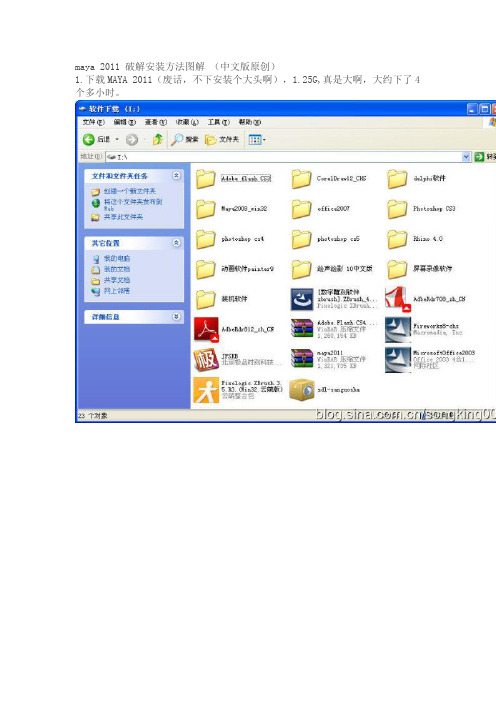This screenshot has width=496, height=702.
Task: Open the 文件(F) menu
Action: (x=93, y=122)
